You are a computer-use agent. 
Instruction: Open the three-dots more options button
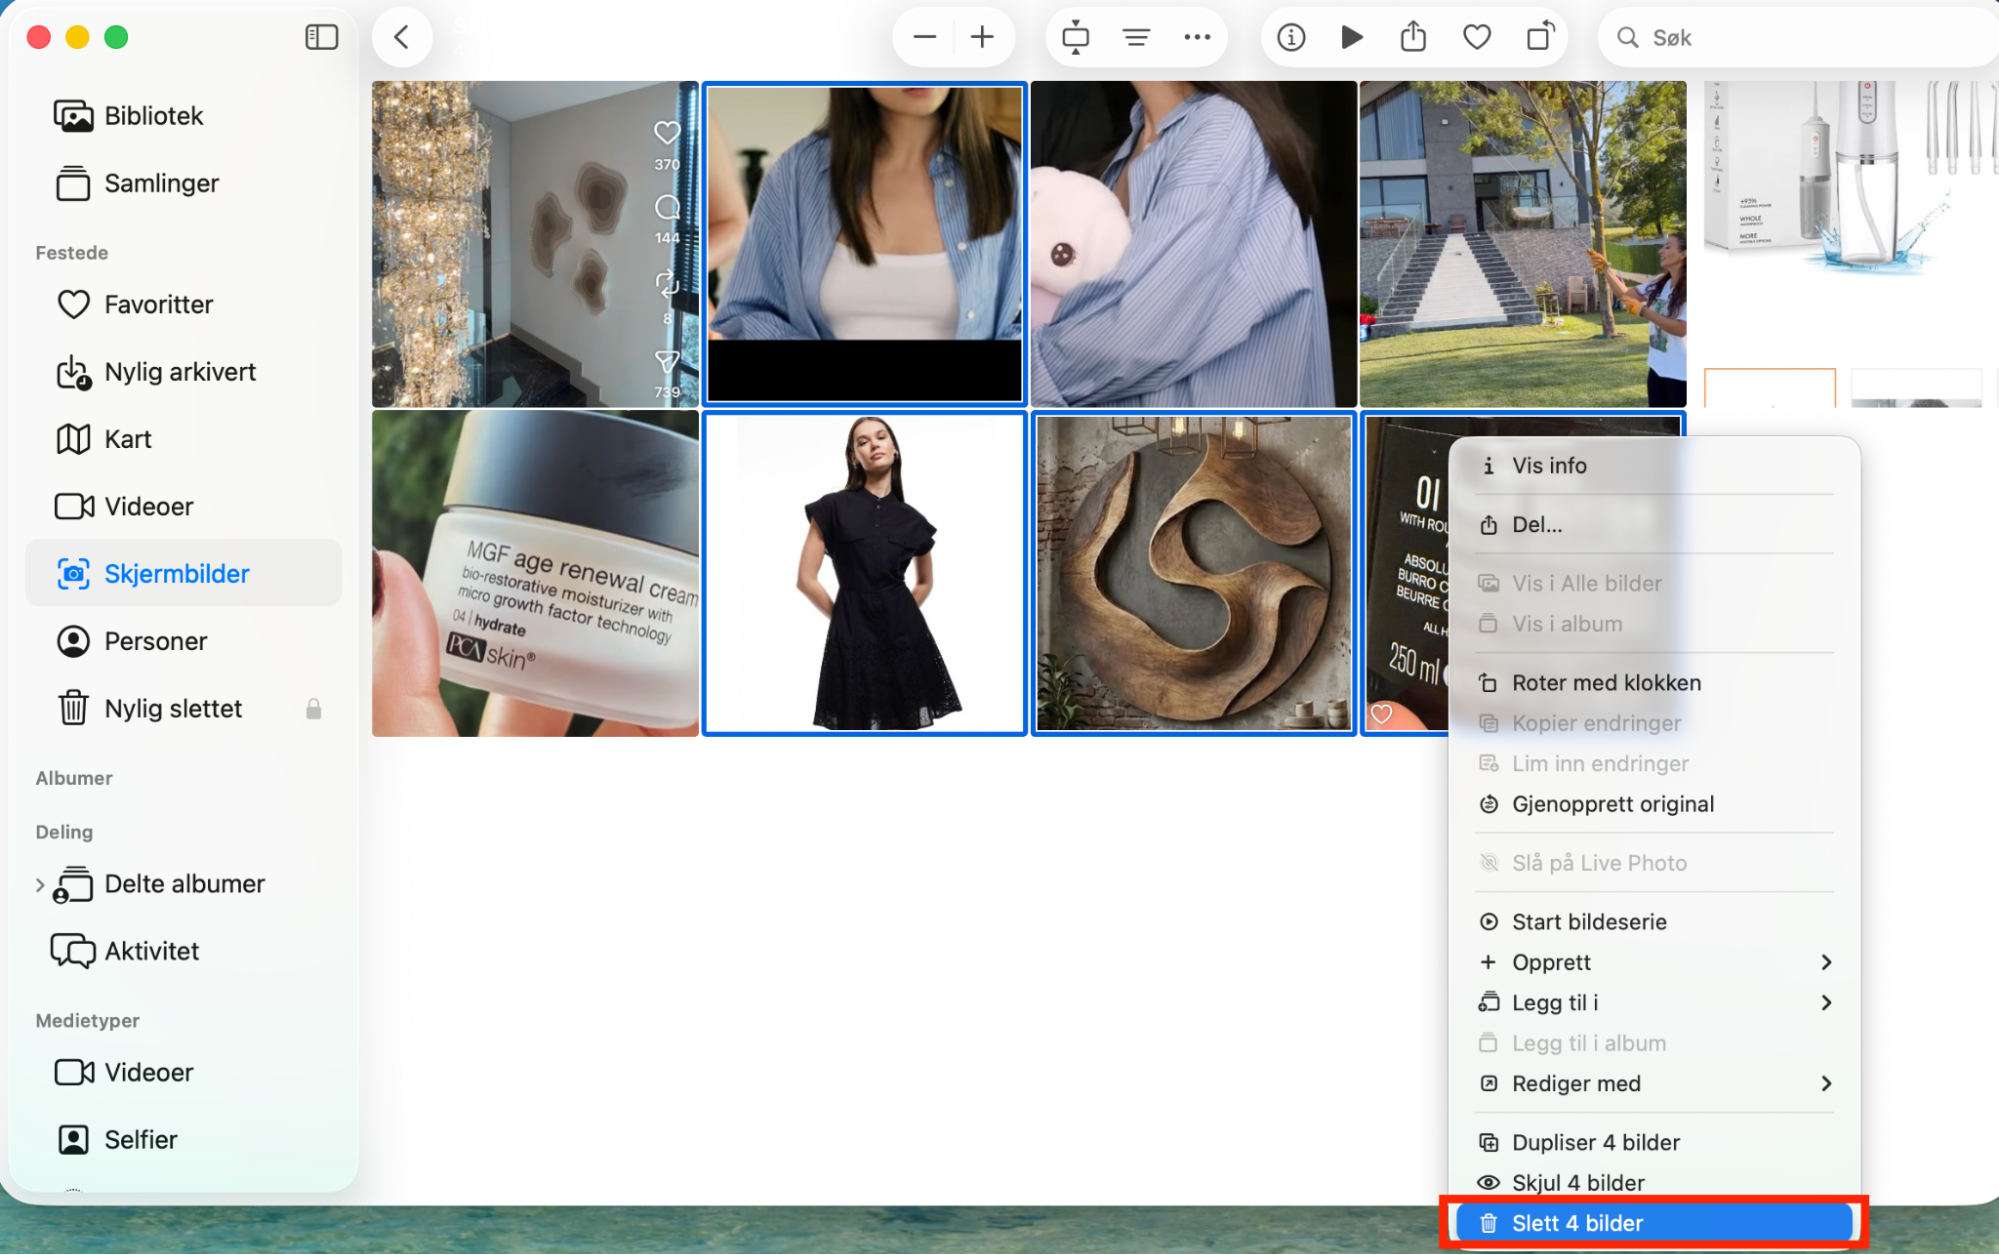[1197, 38]
